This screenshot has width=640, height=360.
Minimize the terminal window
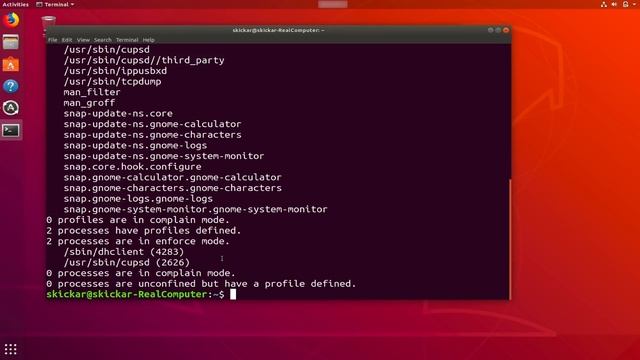coord(491,30)
